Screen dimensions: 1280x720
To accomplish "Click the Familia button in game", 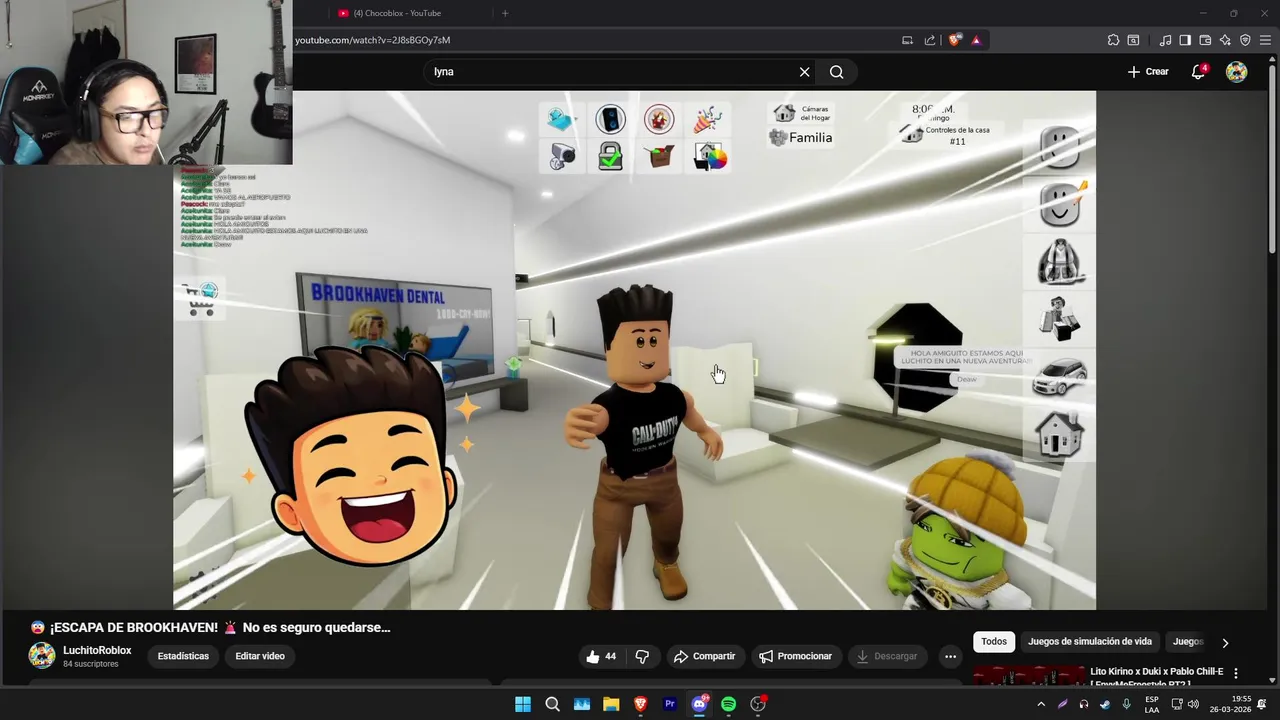I will point(800,138).
